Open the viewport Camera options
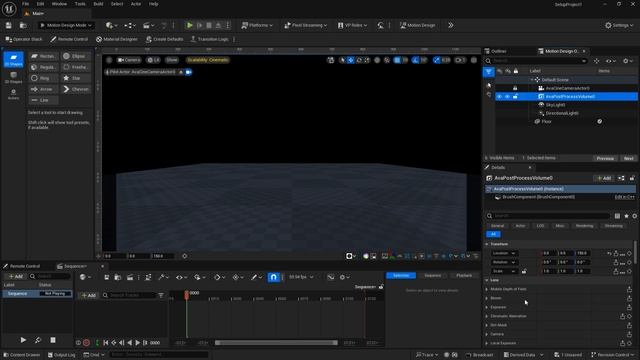Screen dimensions: 640x360 click(129, 60)
